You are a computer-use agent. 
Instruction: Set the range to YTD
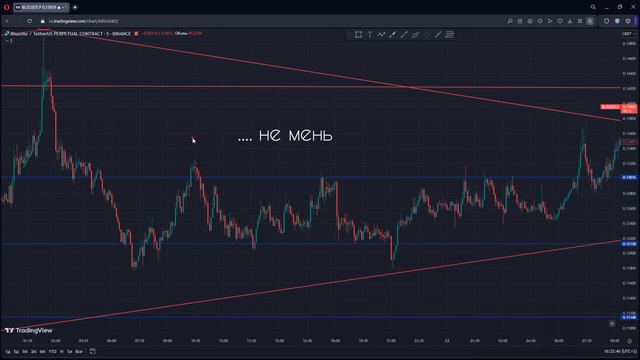coord(53,351)
